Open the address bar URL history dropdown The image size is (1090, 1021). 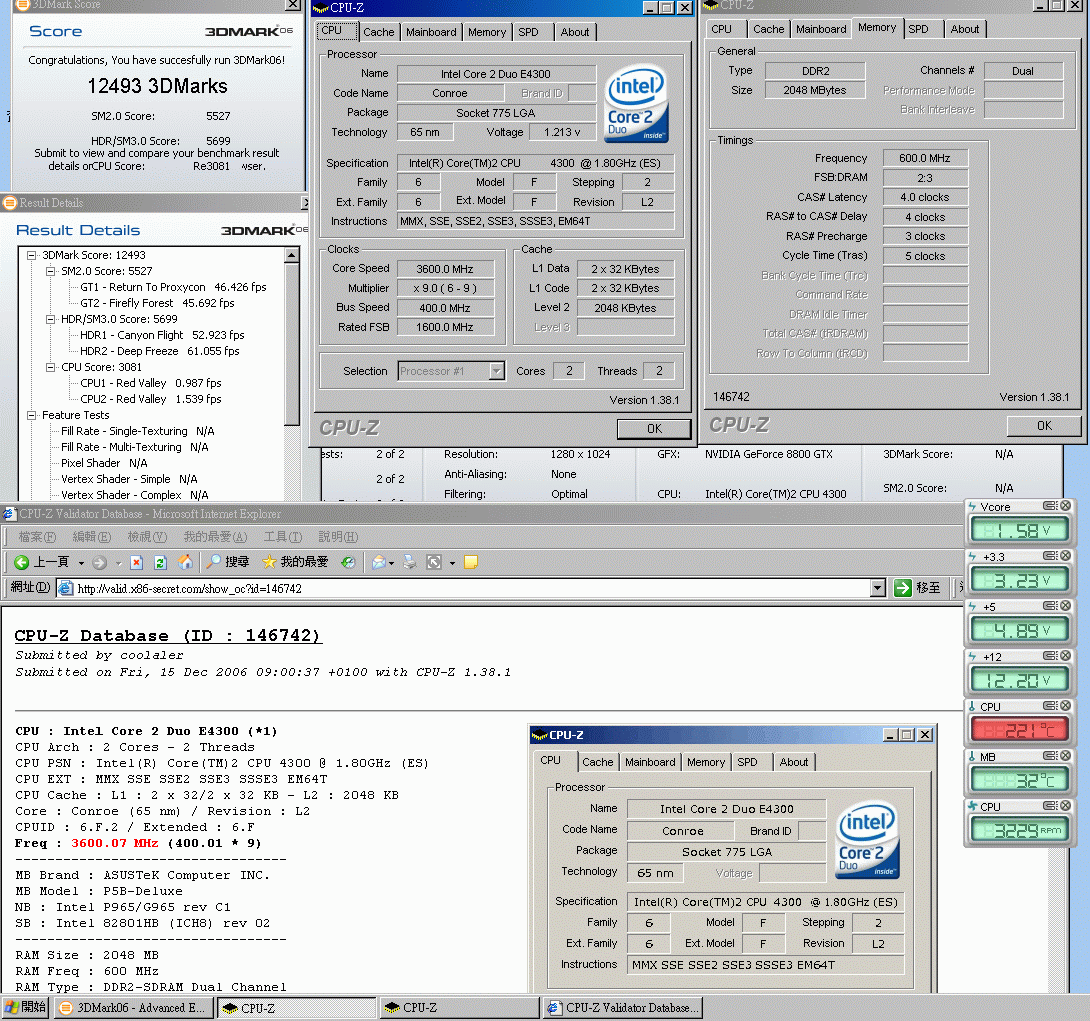[x=878, y=588]
